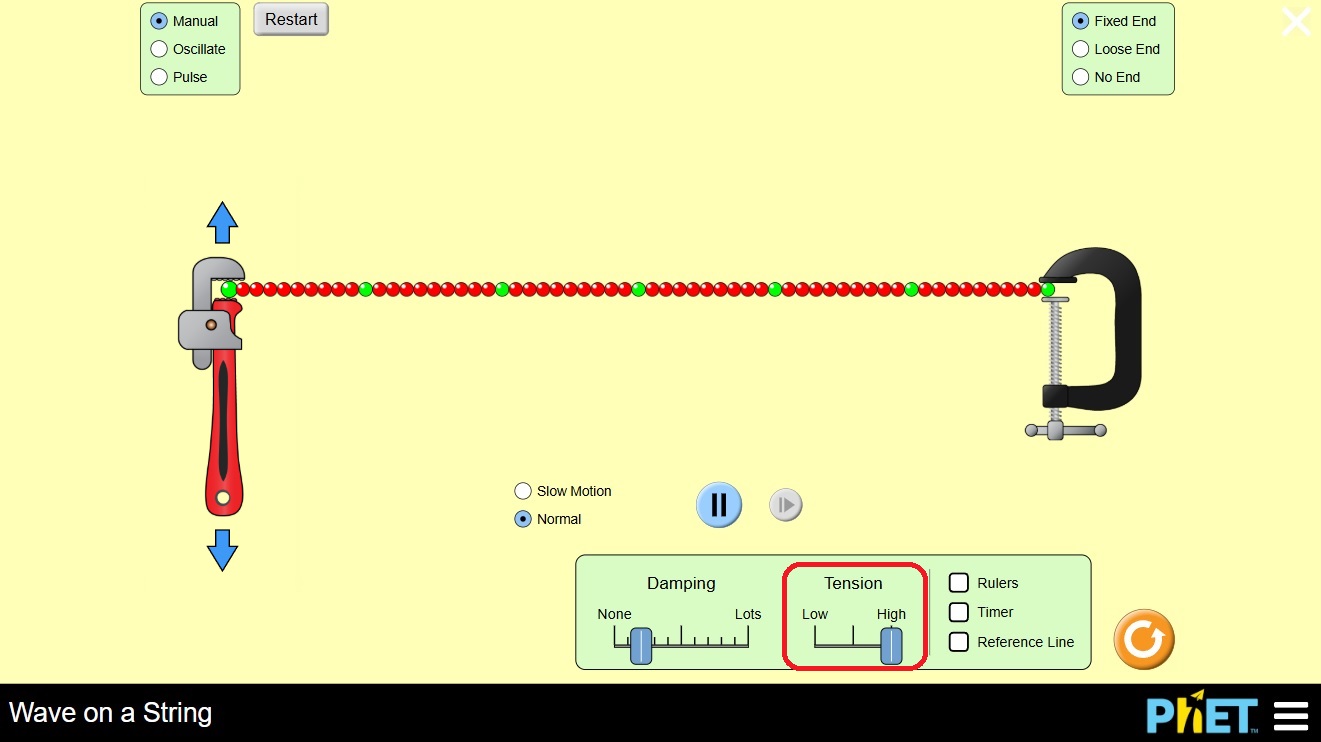Close the simulation with the X icon

click(x=1296, y=22)
